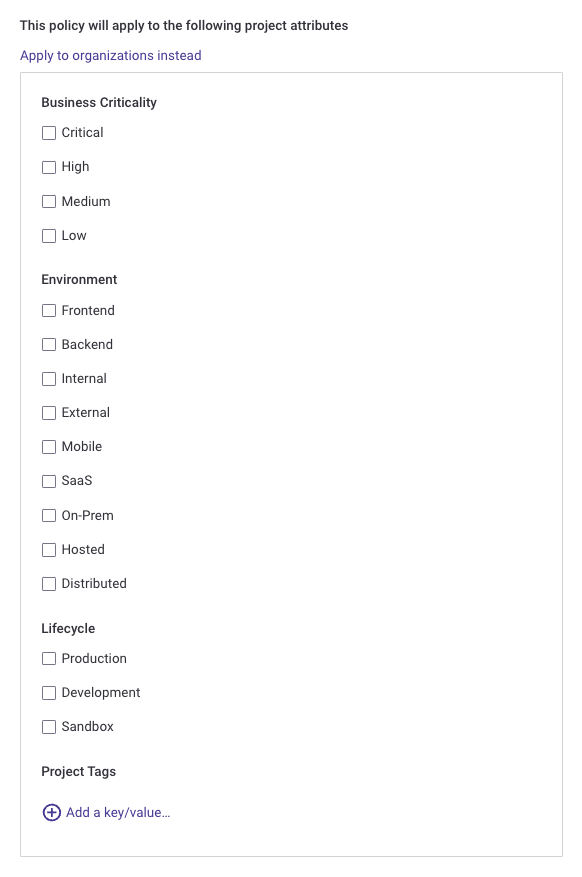Enable the Critical business criticality checkbox

(49, 132)
